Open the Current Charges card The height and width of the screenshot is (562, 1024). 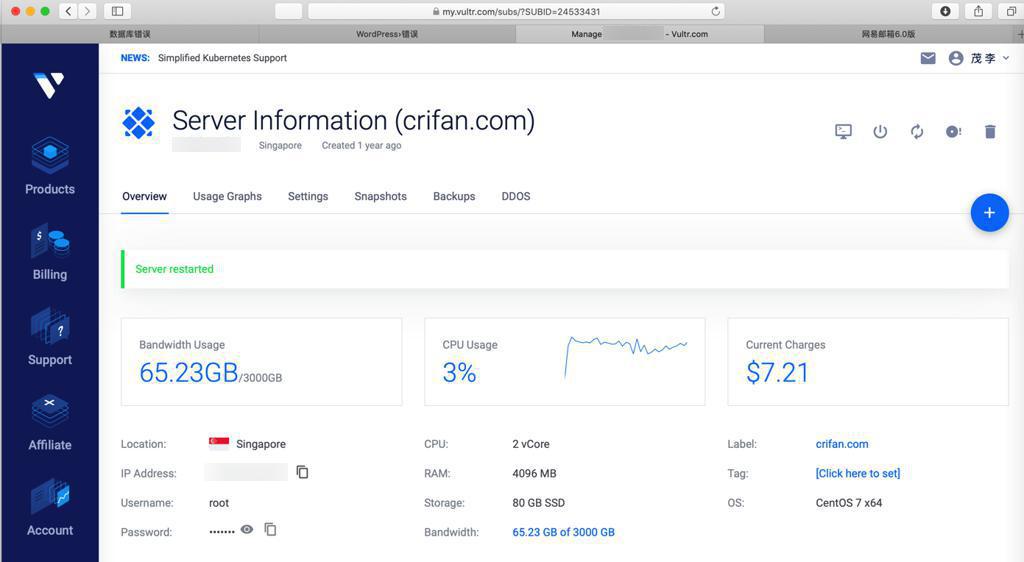(868, 362)
